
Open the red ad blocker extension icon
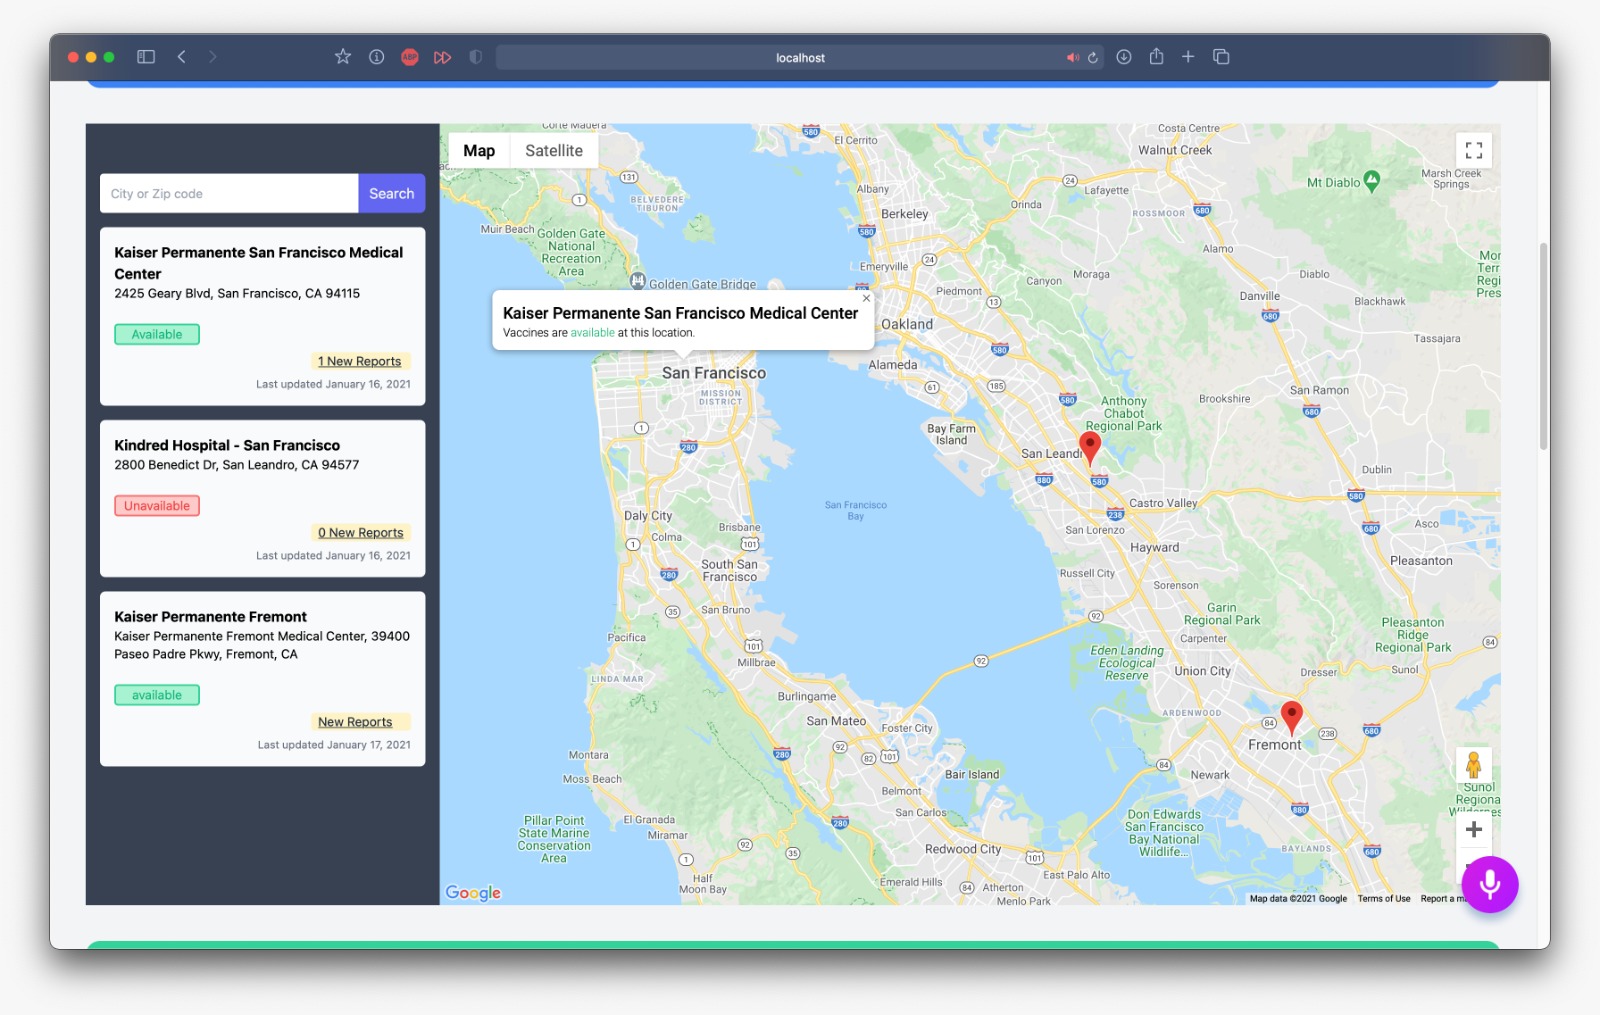(410, 57)
